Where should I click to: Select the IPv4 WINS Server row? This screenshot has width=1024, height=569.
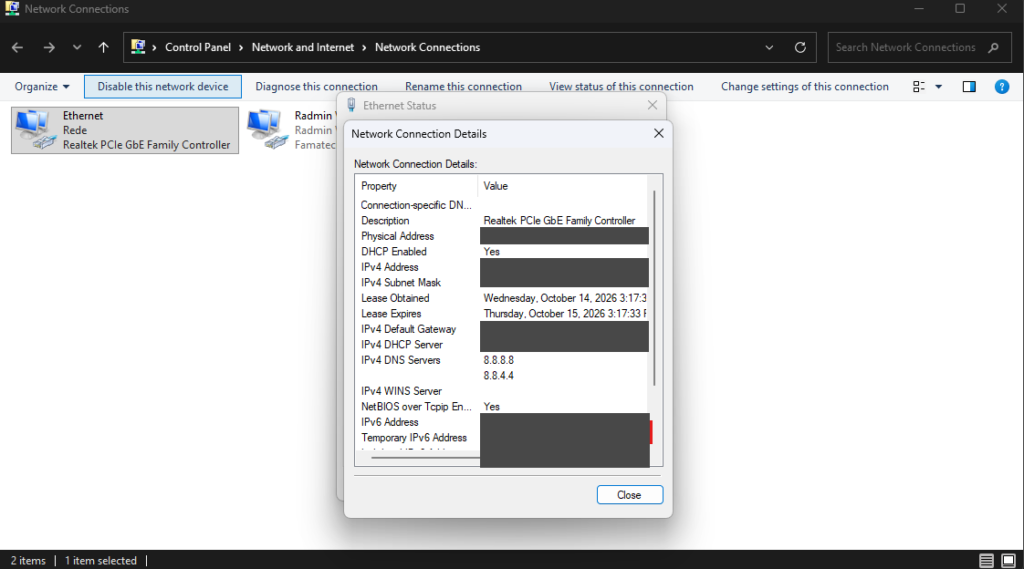coord(502,391)
